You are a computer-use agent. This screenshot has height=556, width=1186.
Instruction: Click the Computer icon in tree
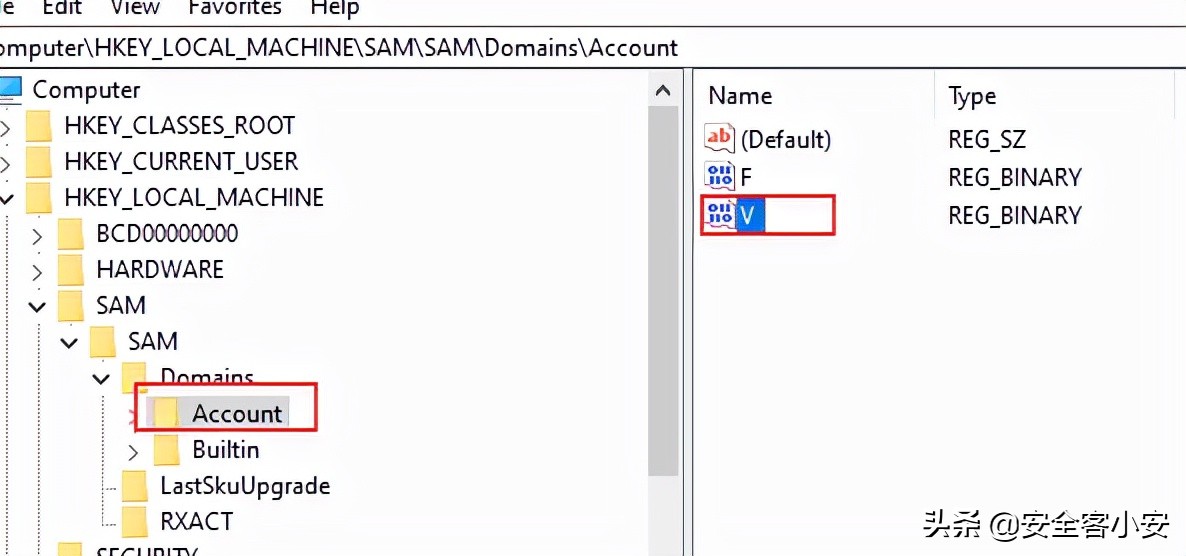10,90
